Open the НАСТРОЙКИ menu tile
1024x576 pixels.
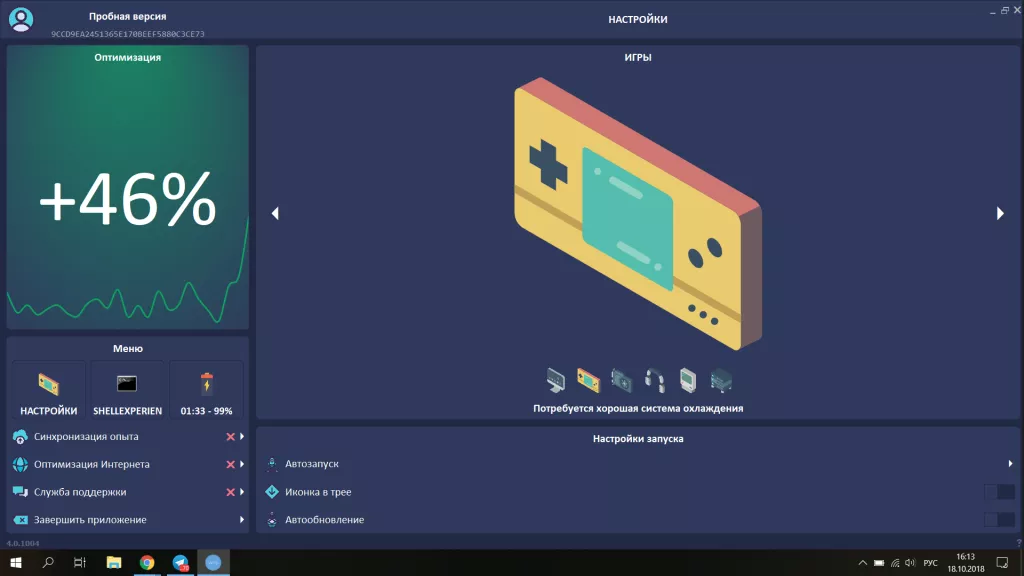point(48,390)
